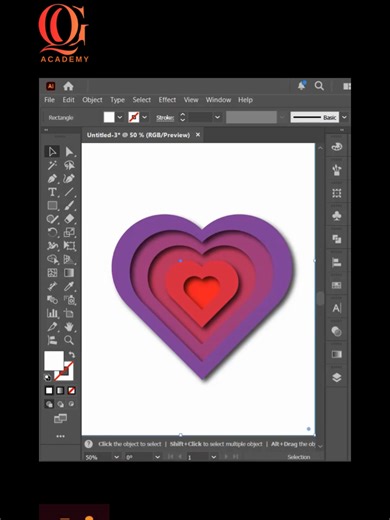Screen dimensions: 390x520
Task: Open the Object menu
Action: (x=92, y=100)
